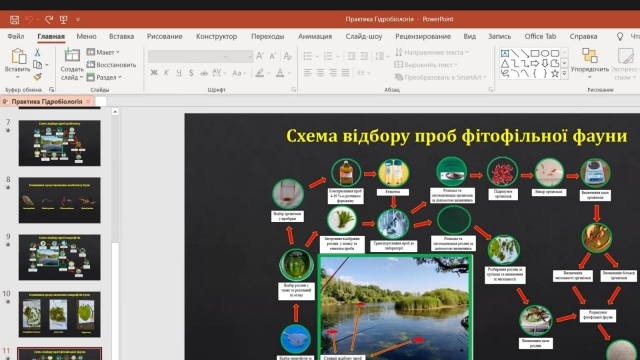
Task: Center the text alignment
Action: pos(320,73)
